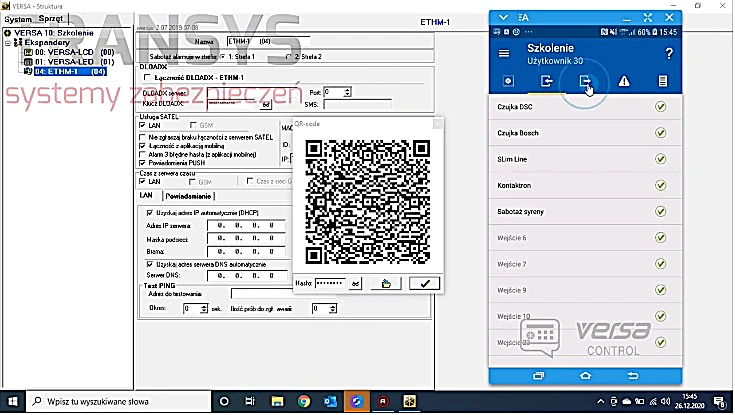Collapse the Ekspandery tree node
The height and width of the screenshot is (415, 735).
[8, 43]
